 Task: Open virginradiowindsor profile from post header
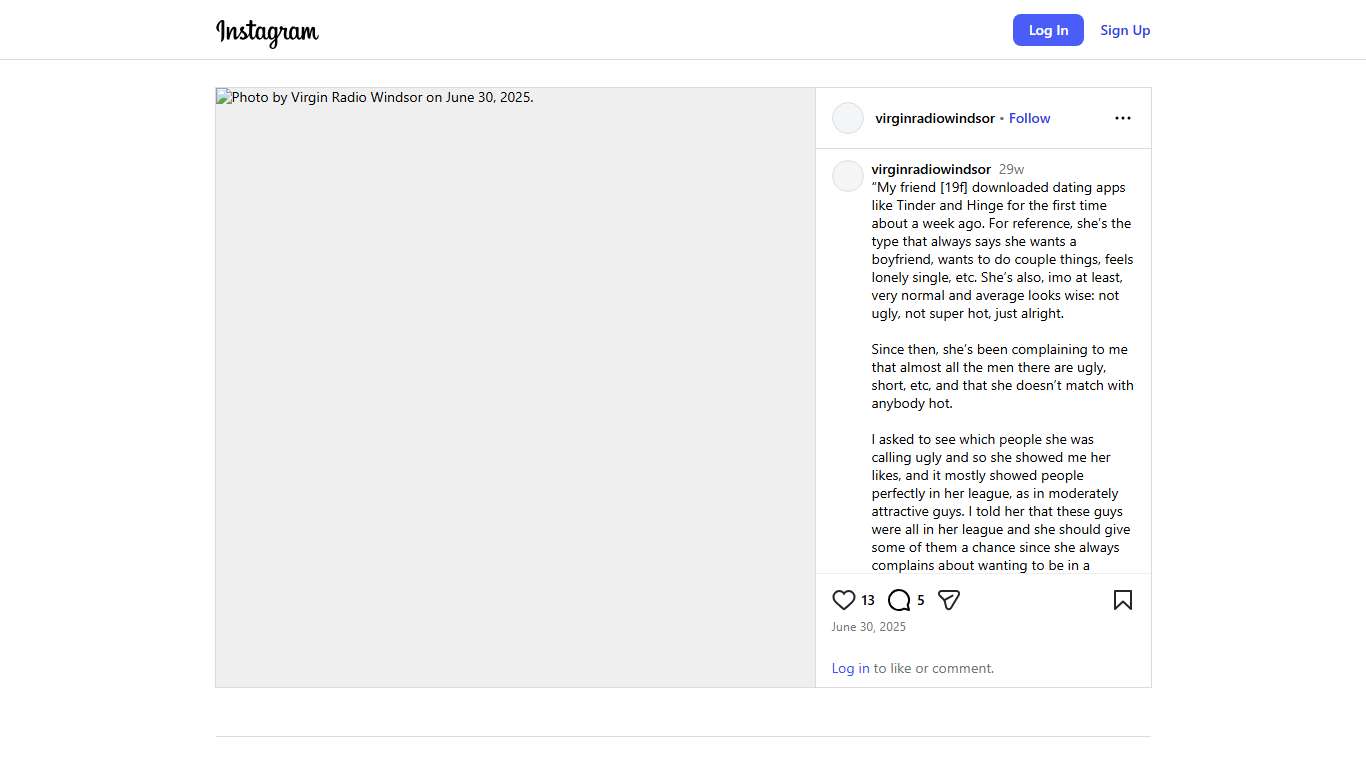pyautogui.click(x=935, y=118)
